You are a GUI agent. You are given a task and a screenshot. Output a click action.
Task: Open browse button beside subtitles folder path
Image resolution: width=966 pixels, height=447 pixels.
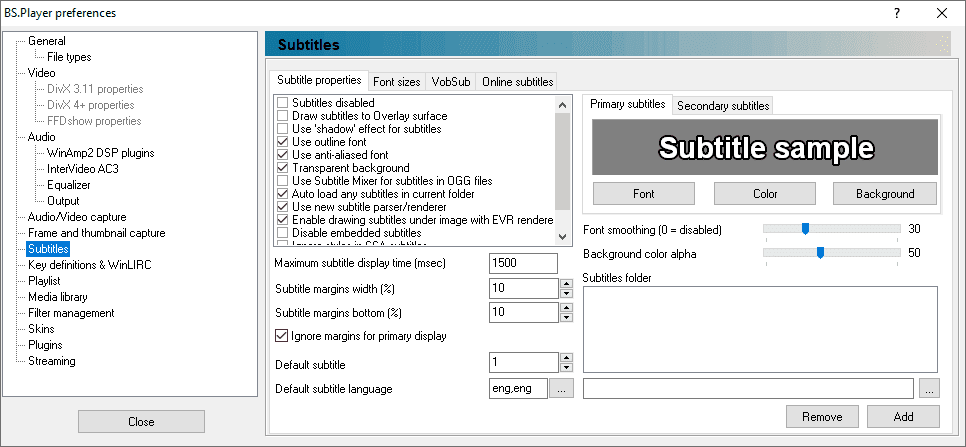point(929,388)
